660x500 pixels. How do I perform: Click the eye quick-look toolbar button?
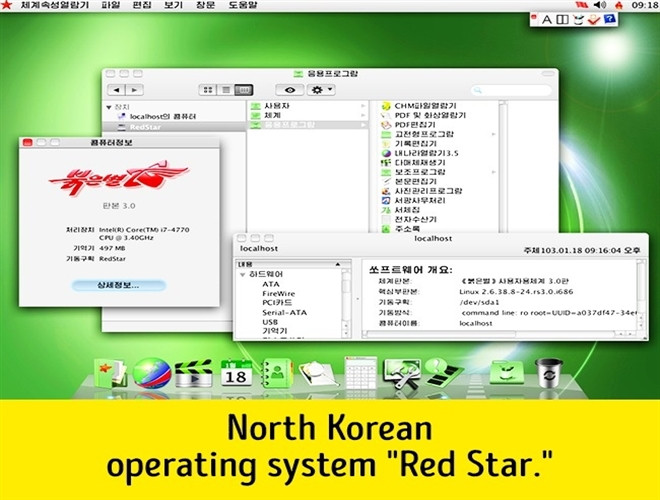point(298,89)
